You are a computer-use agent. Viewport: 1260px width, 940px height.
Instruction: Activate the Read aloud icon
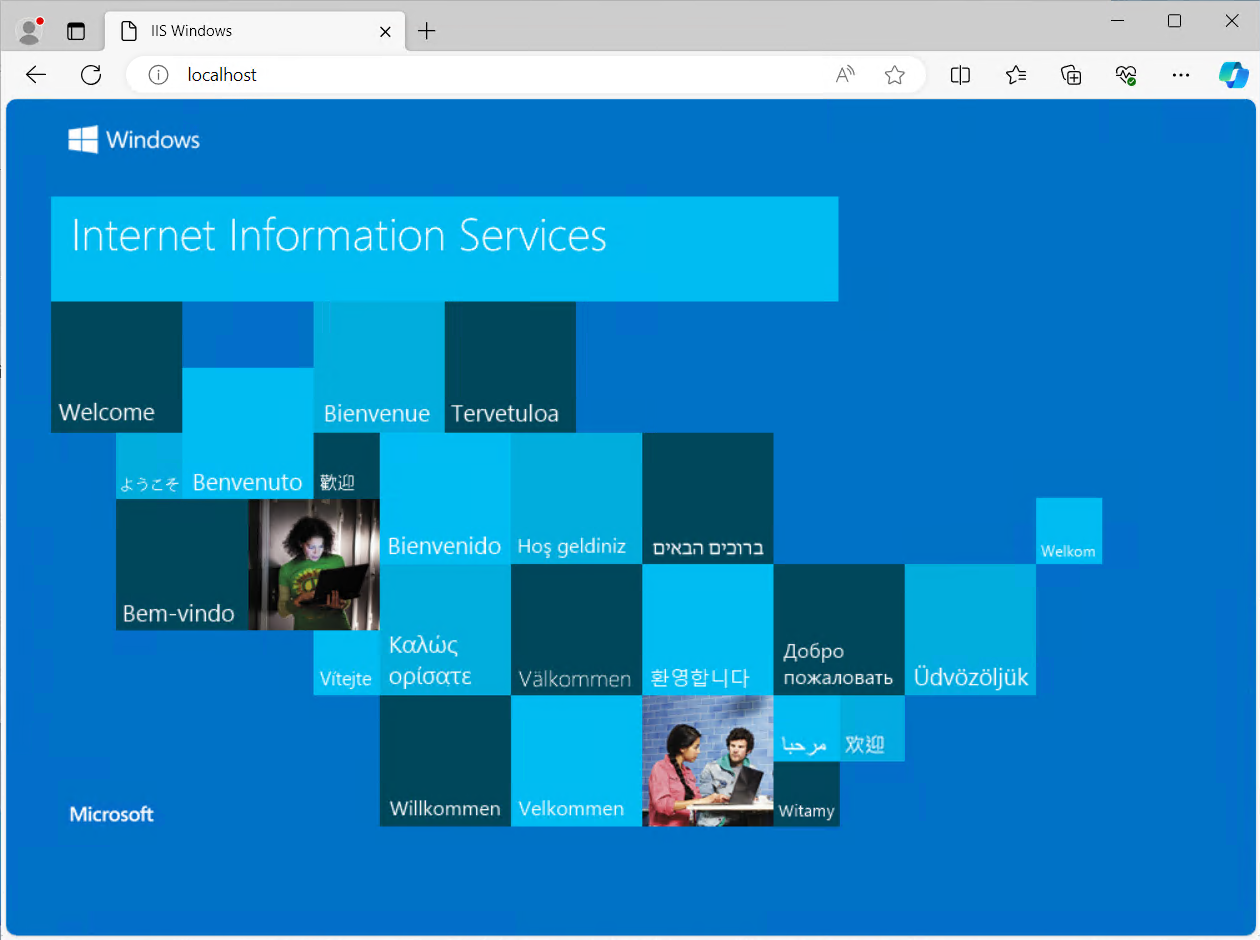coord(845,75)
